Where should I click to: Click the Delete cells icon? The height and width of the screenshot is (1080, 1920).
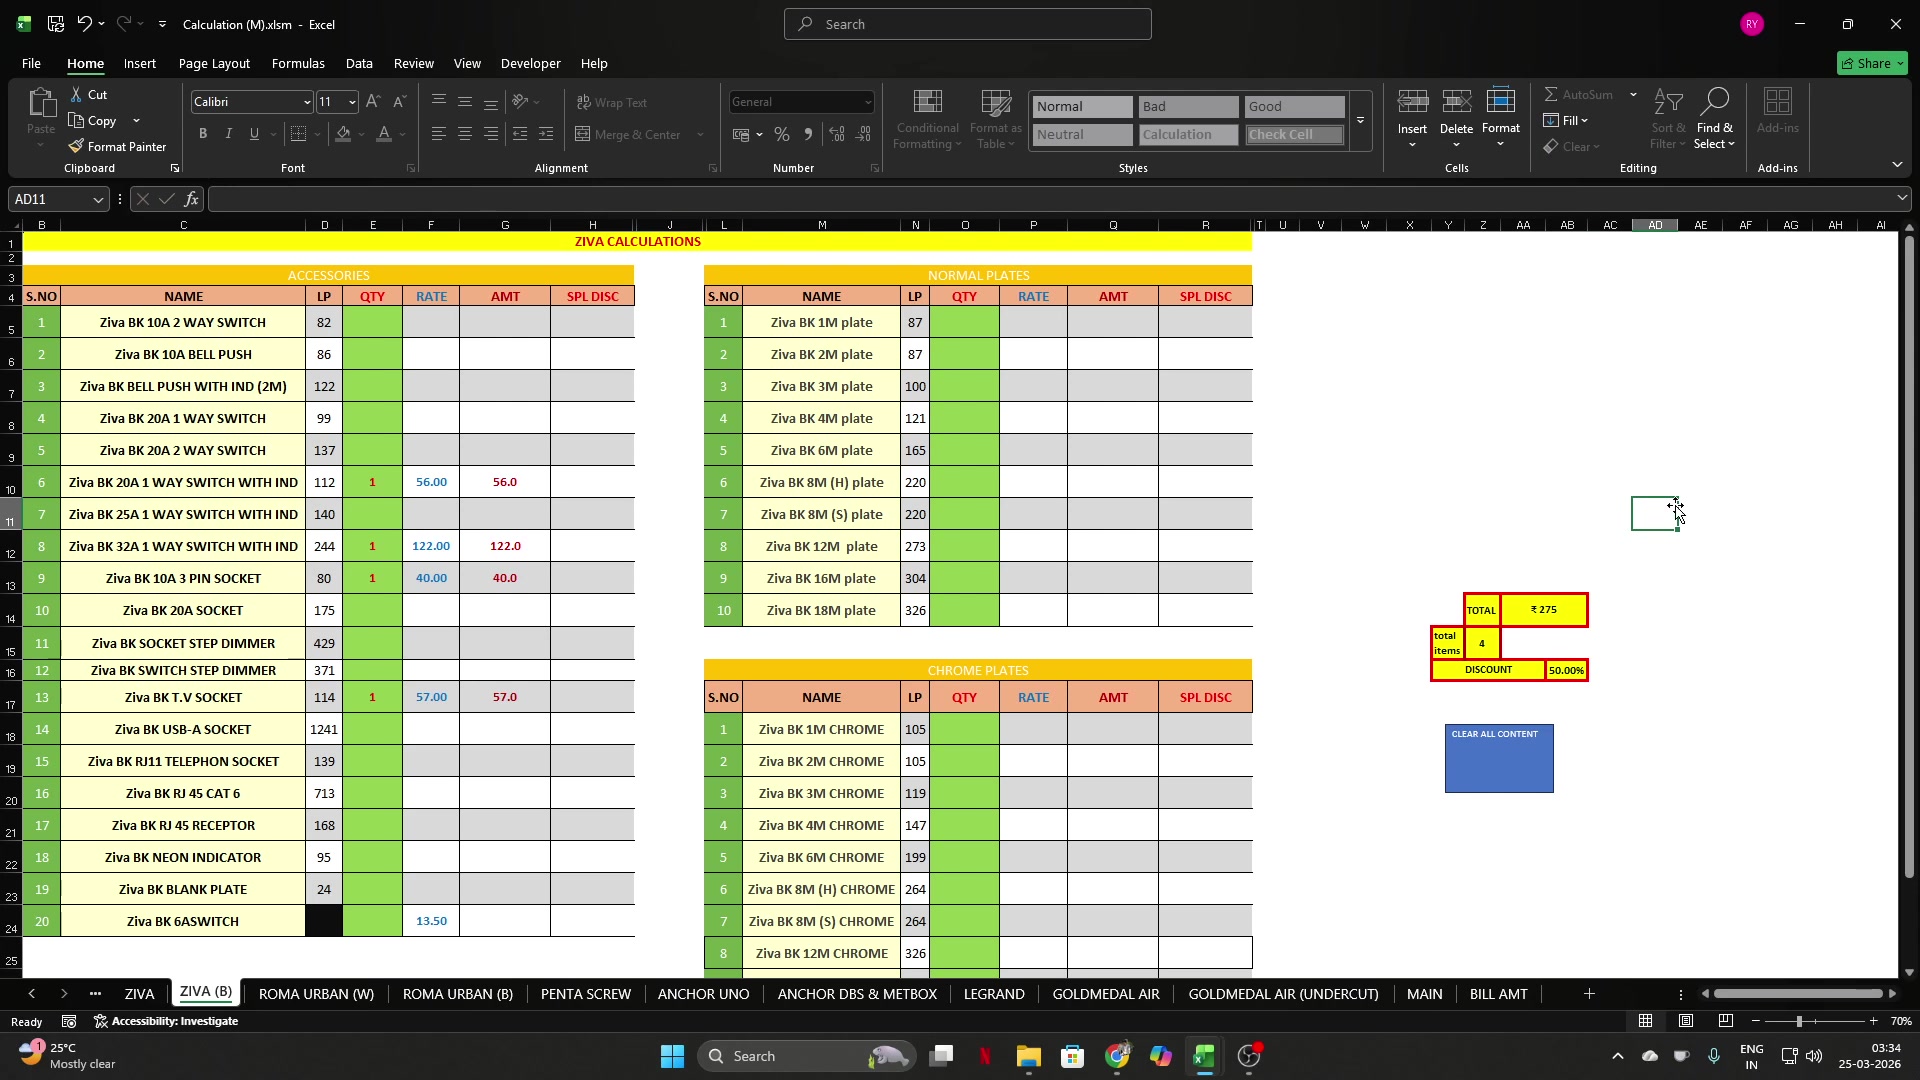[1456, 102]
